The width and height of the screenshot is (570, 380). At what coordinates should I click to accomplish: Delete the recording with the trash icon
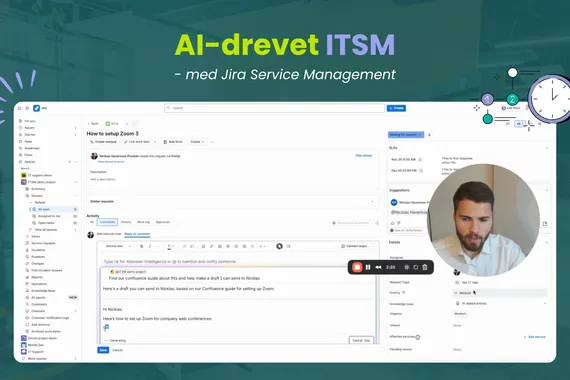tap(425, 267)
